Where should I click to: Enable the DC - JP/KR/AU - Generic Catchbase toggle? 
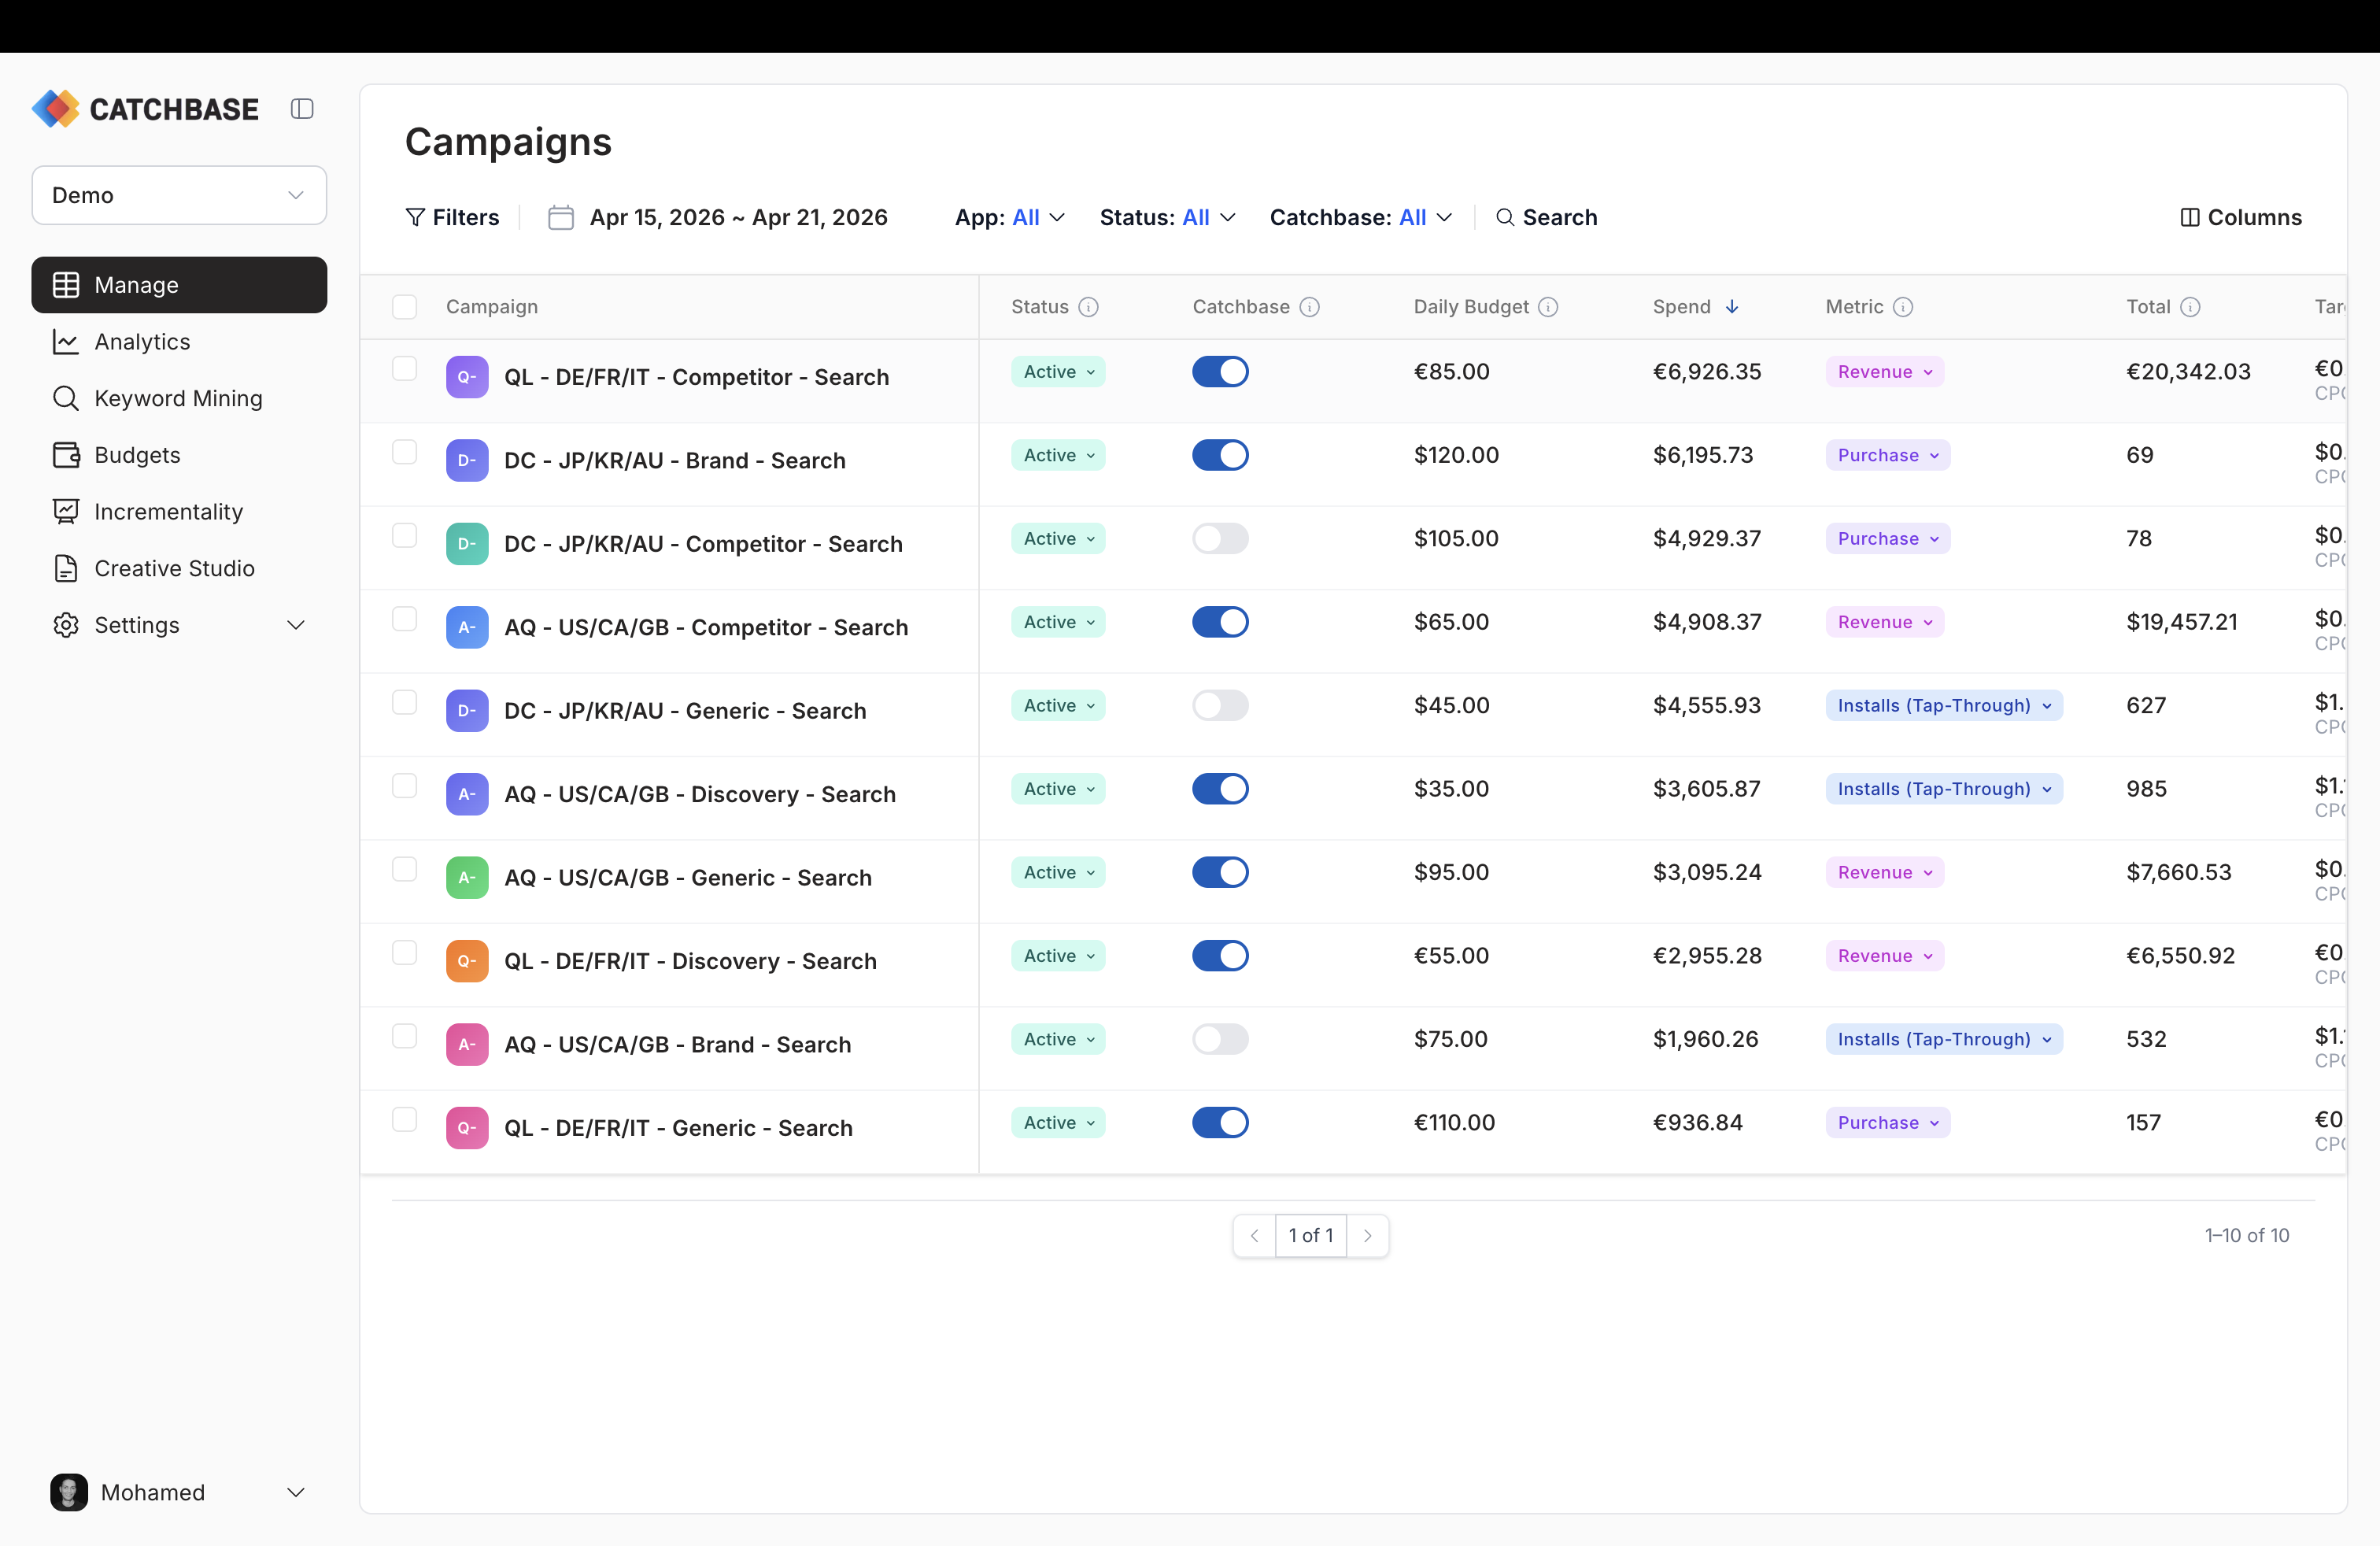(1220, 705)
